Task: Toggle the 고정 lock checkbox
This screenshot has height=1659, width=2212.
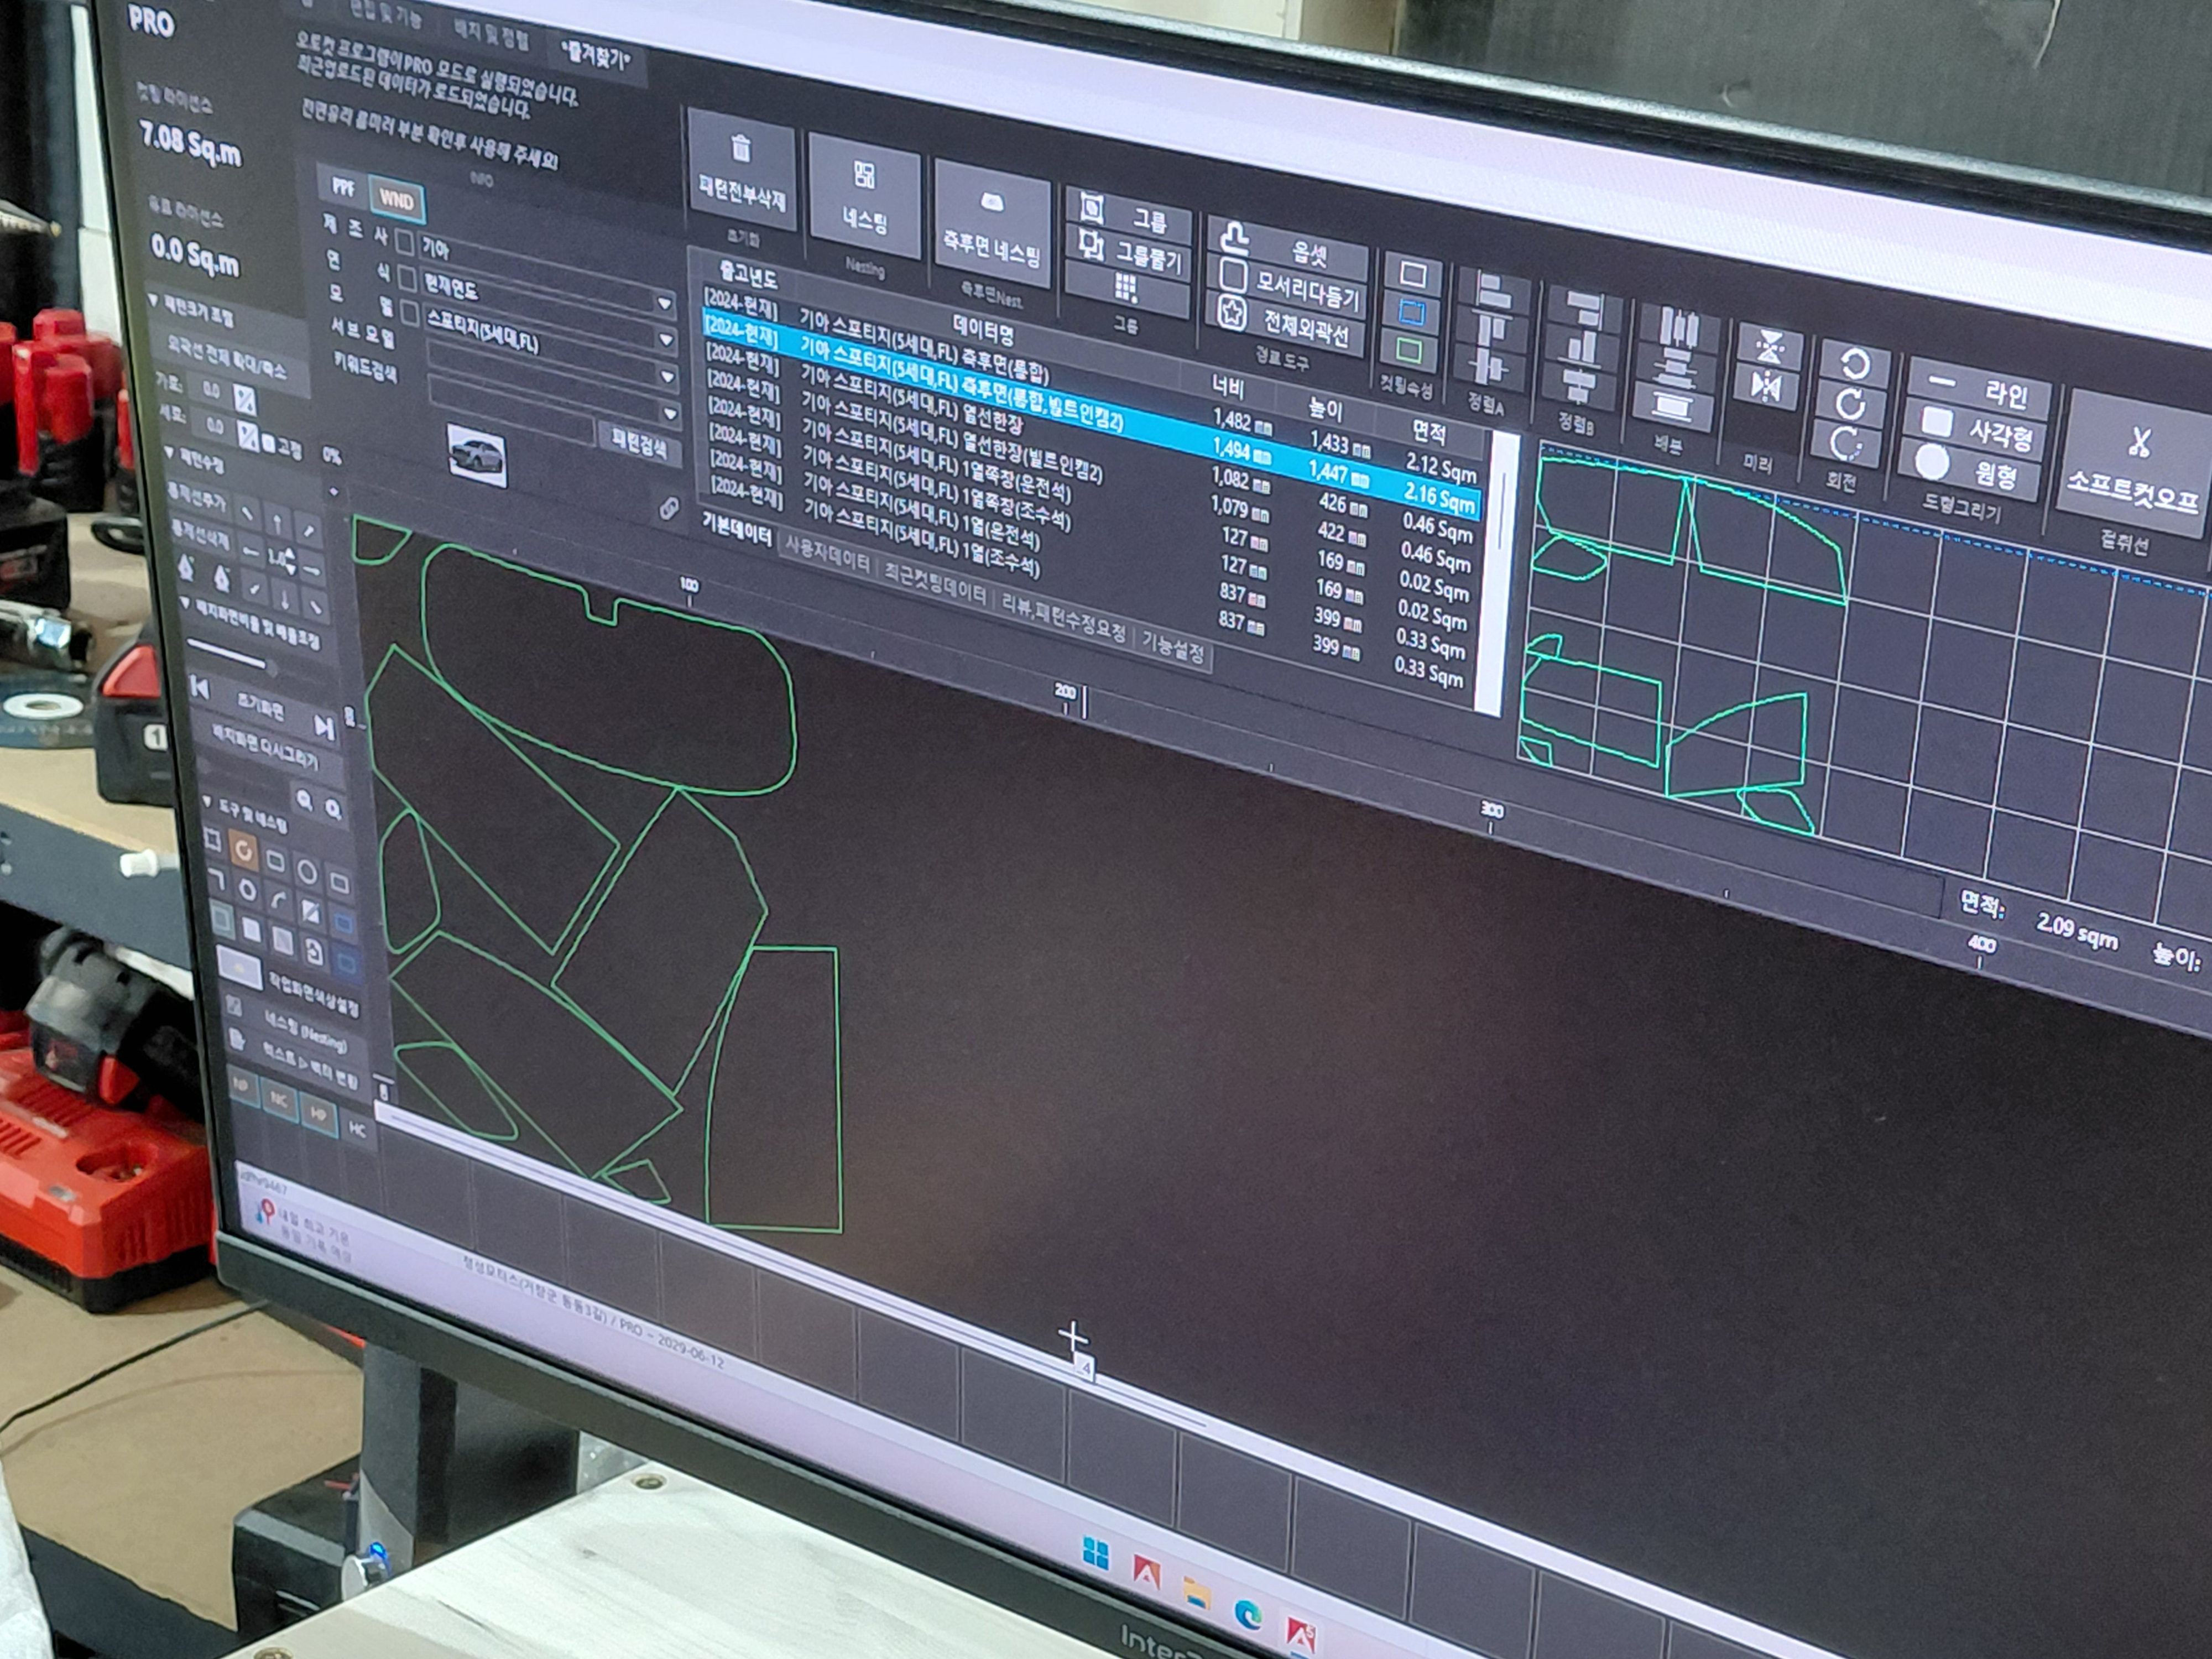Action: [268, 442]
